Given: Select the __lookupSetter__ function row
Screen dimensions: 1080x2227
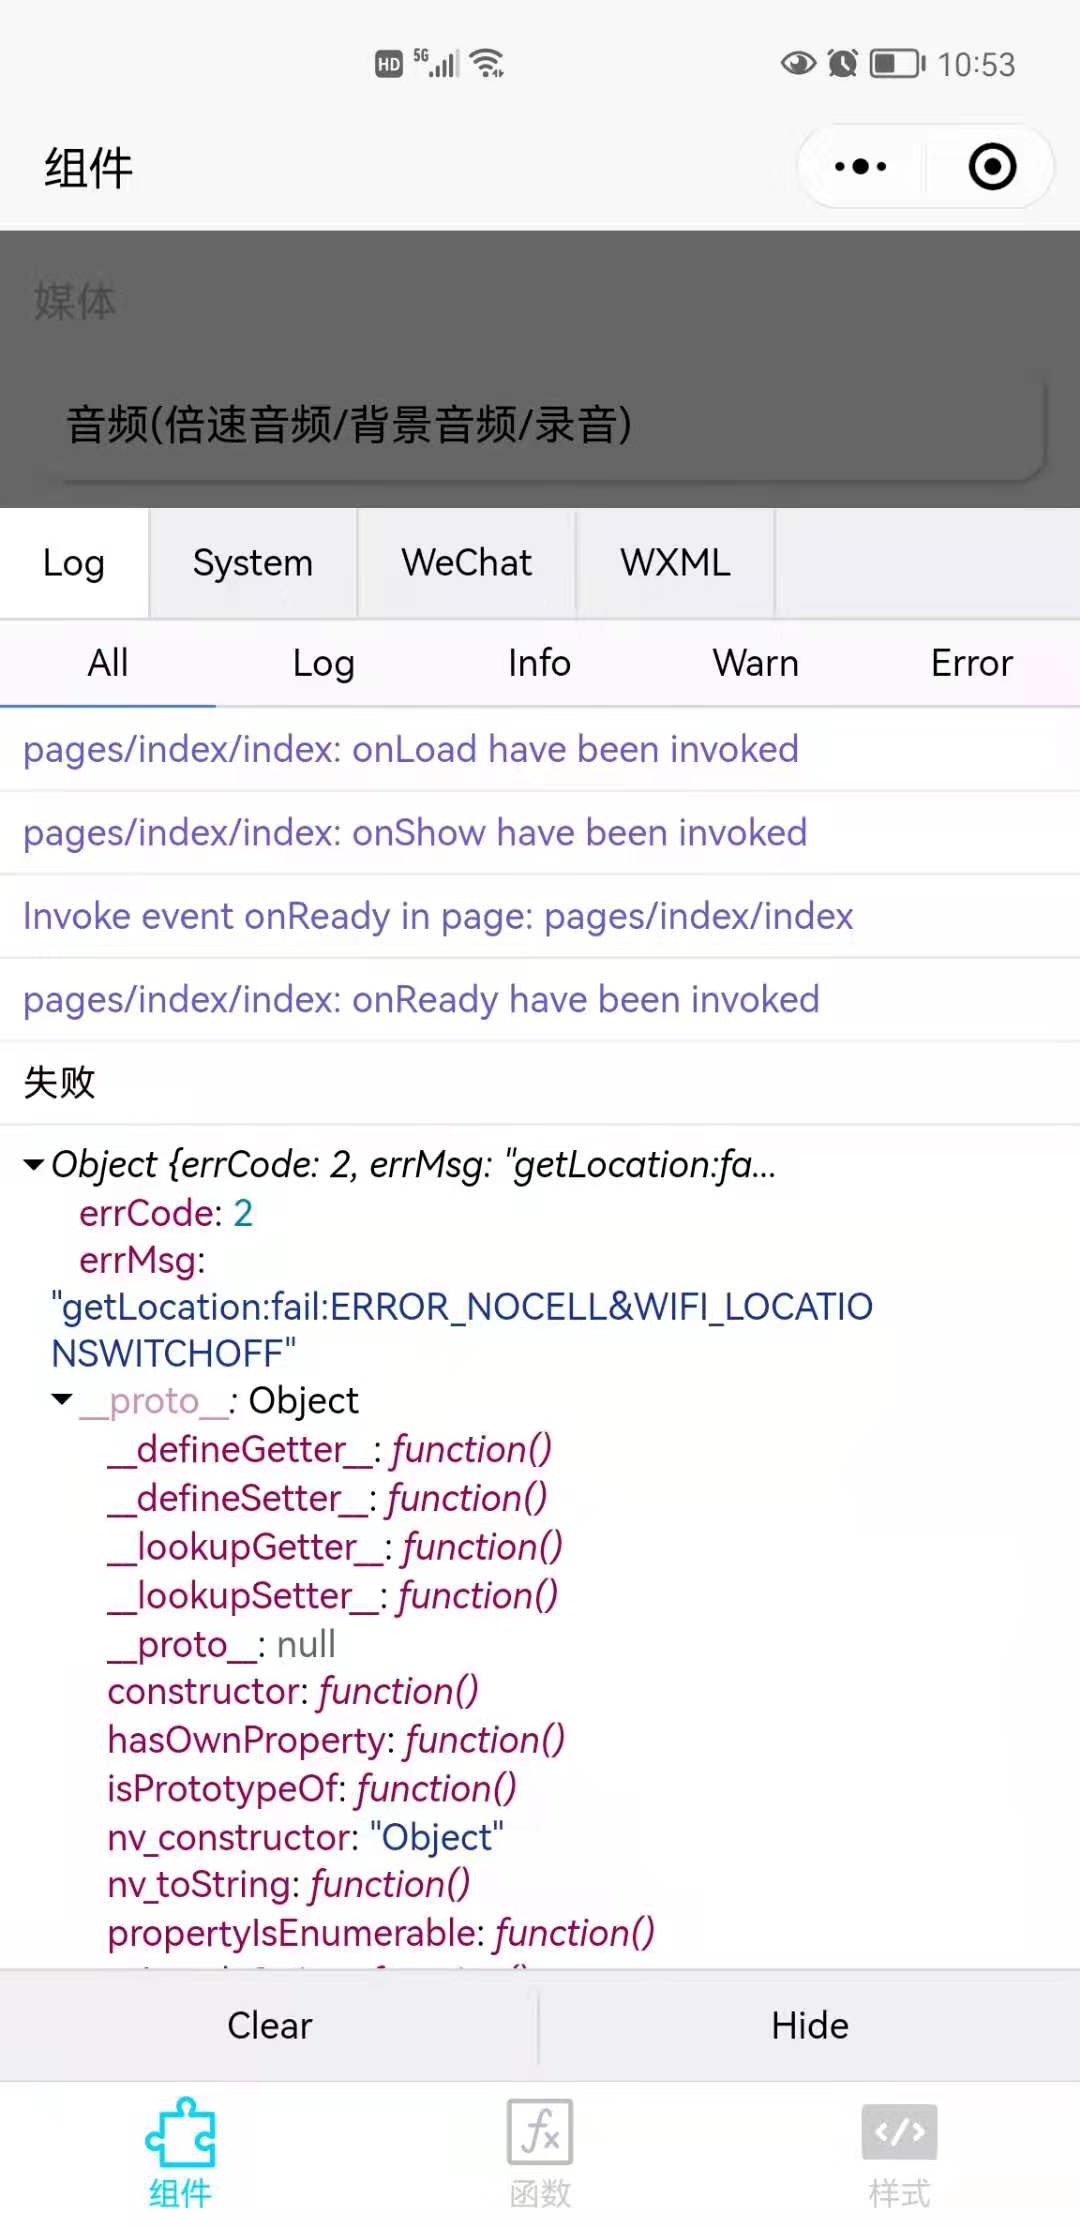Looking at the screenshot, I should click(x=333, y=1596).
